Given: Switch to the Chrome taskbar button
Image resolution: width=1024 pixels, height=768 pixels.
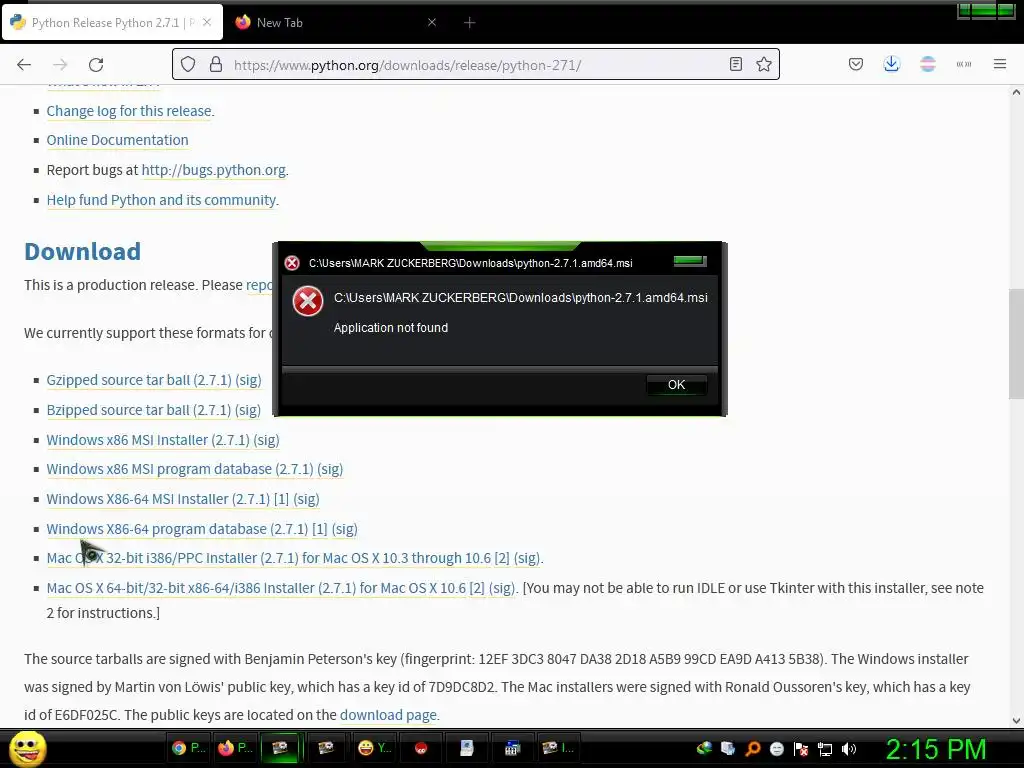Looking at the screenshot, I should (x=188, y=748).
